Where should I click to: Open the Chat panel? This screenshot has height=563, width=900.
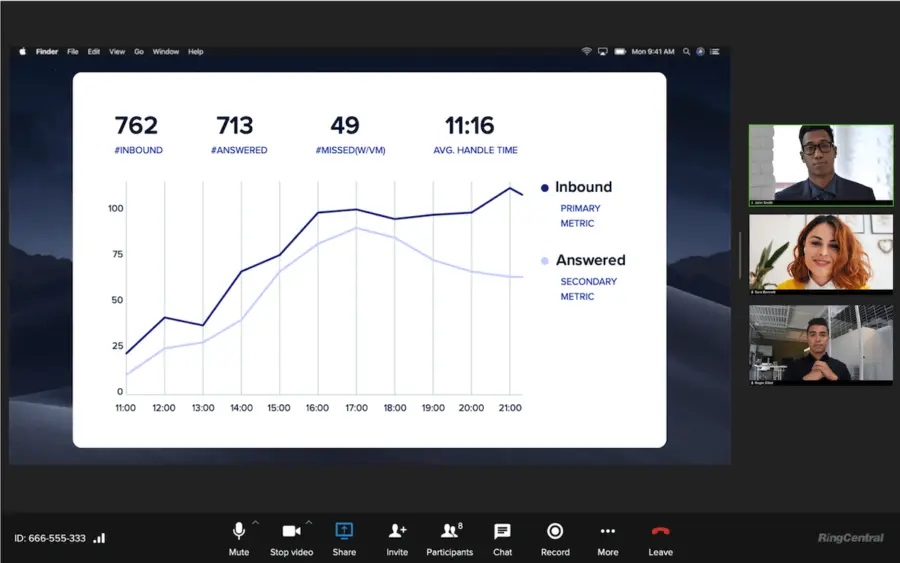coord(502,531)
